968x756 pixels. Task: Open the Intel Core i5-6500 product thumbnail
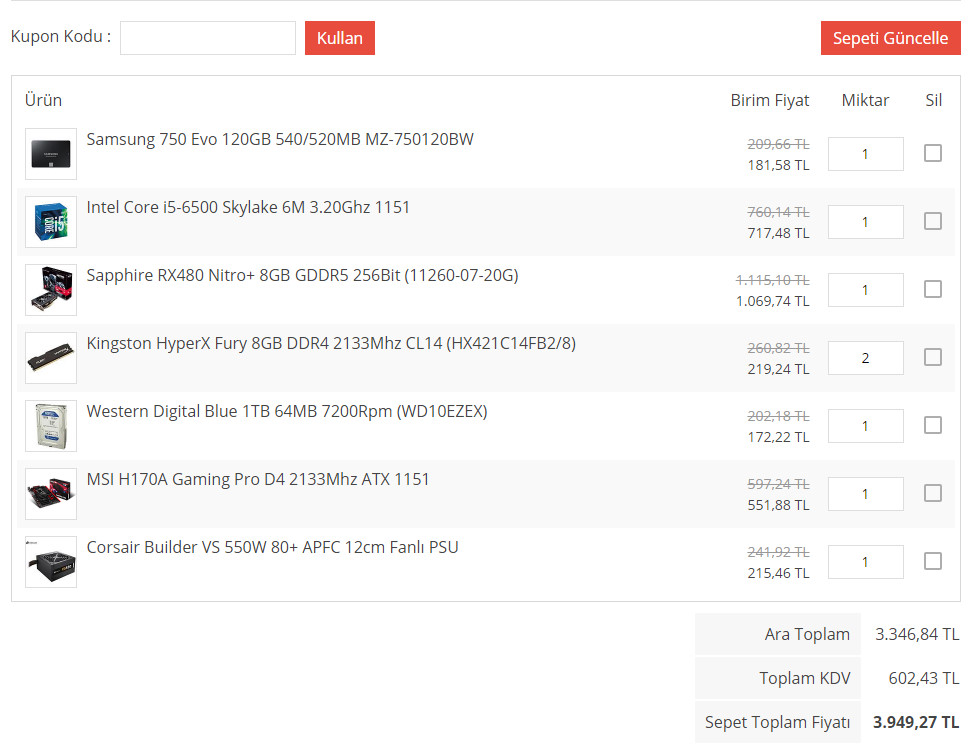51,222
